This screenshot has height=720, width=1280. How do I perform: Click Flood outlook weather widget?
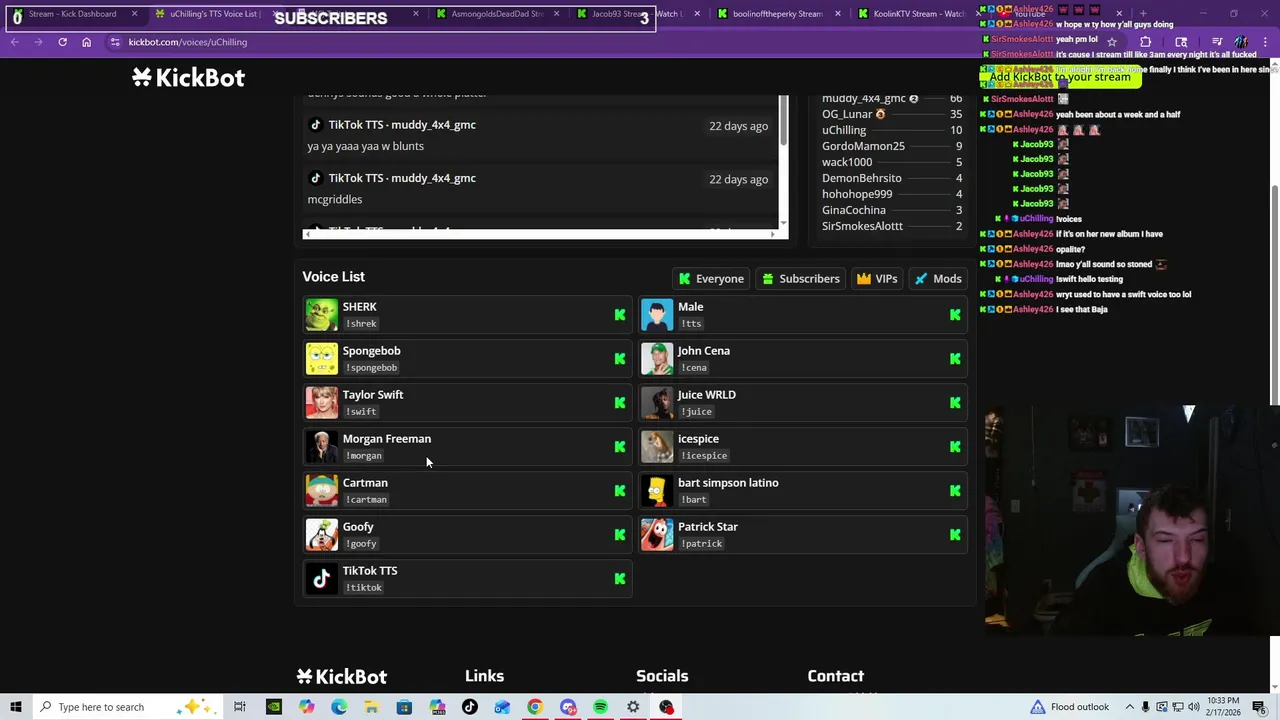tap(1069, 707)
